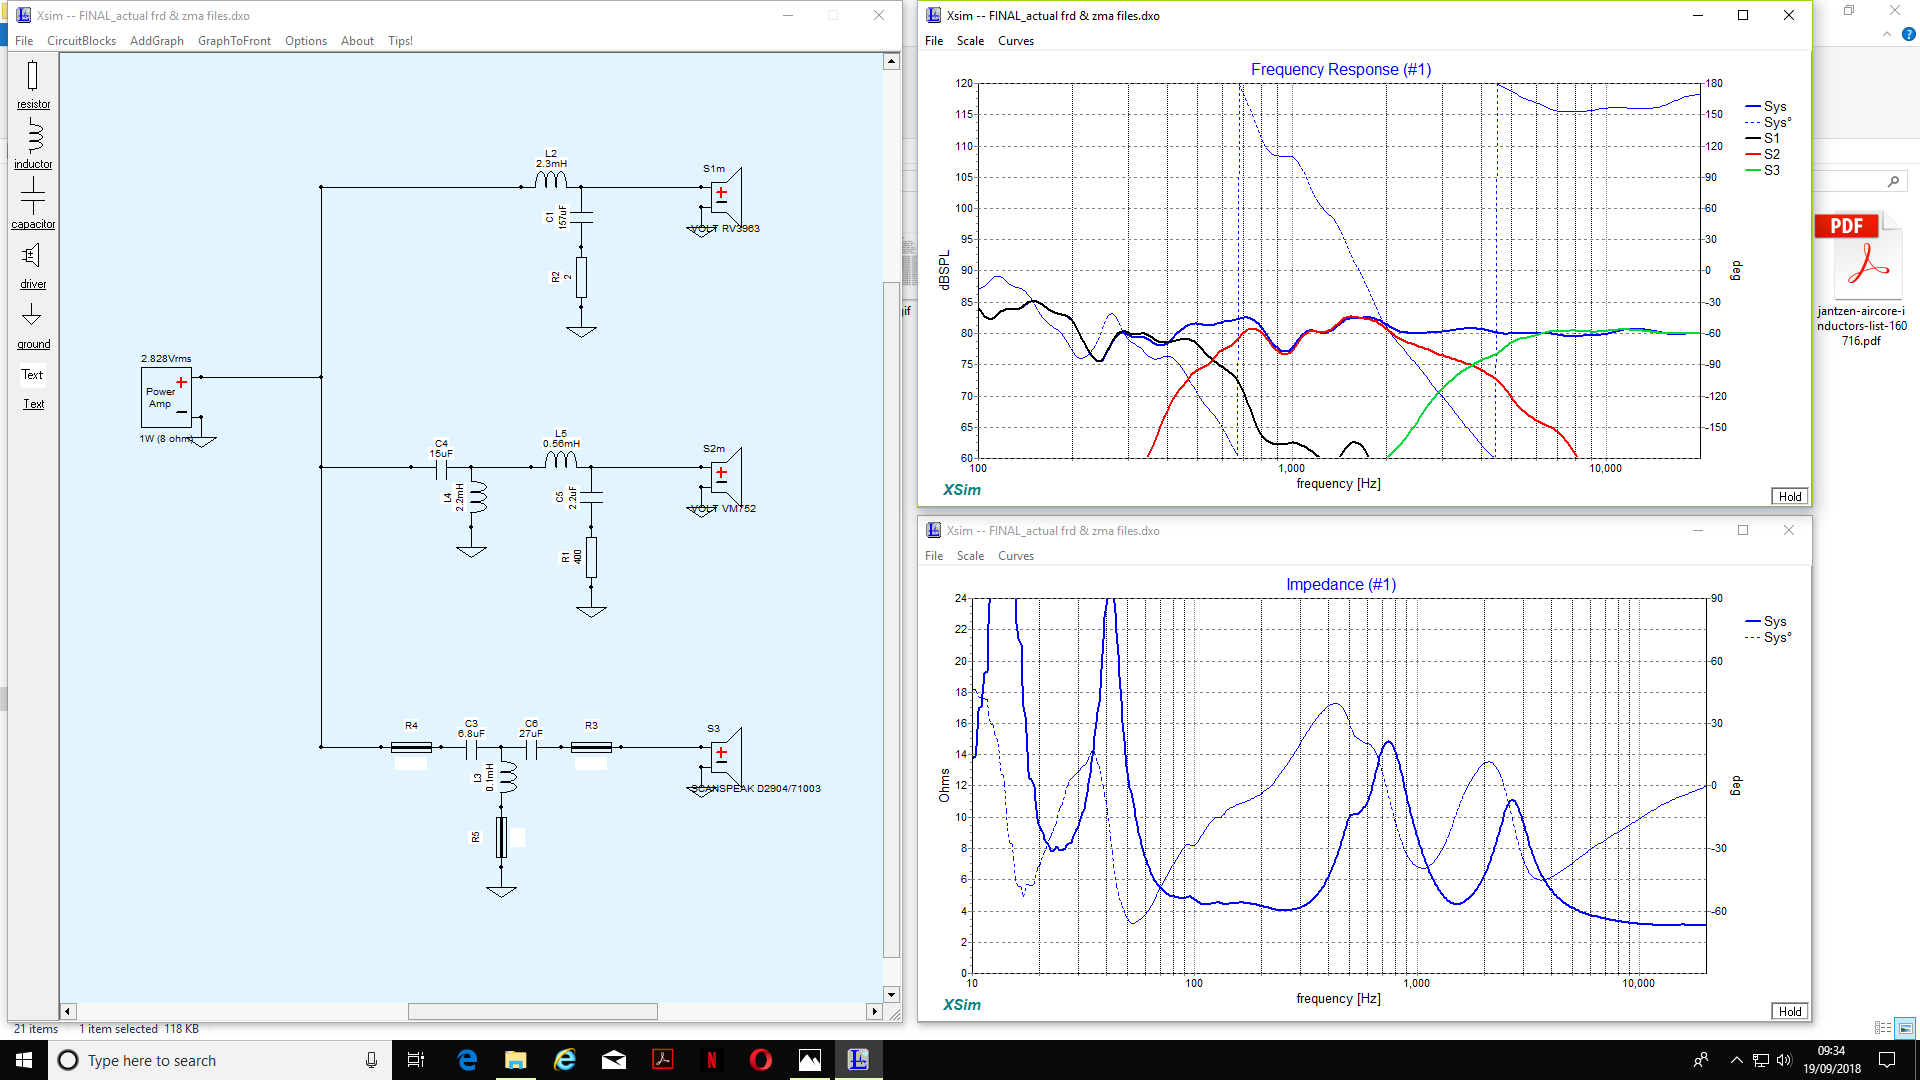Open the CircuitBlocks menu

click(x=81, y=41)
